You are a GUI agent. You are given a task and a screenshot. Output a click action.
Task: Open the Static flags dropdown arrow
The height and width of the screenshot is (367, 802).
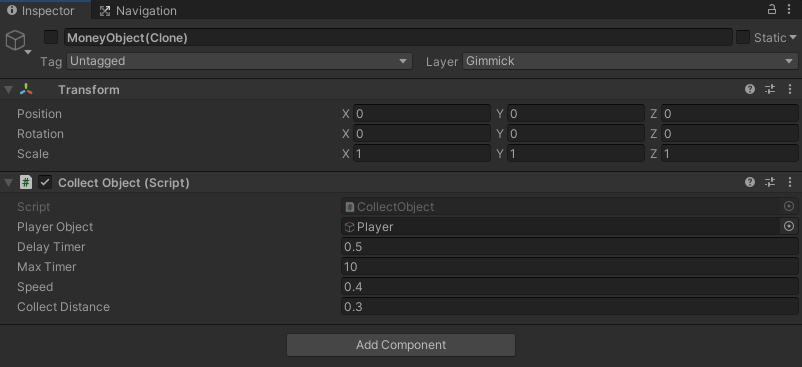click(x=793, y=37)
